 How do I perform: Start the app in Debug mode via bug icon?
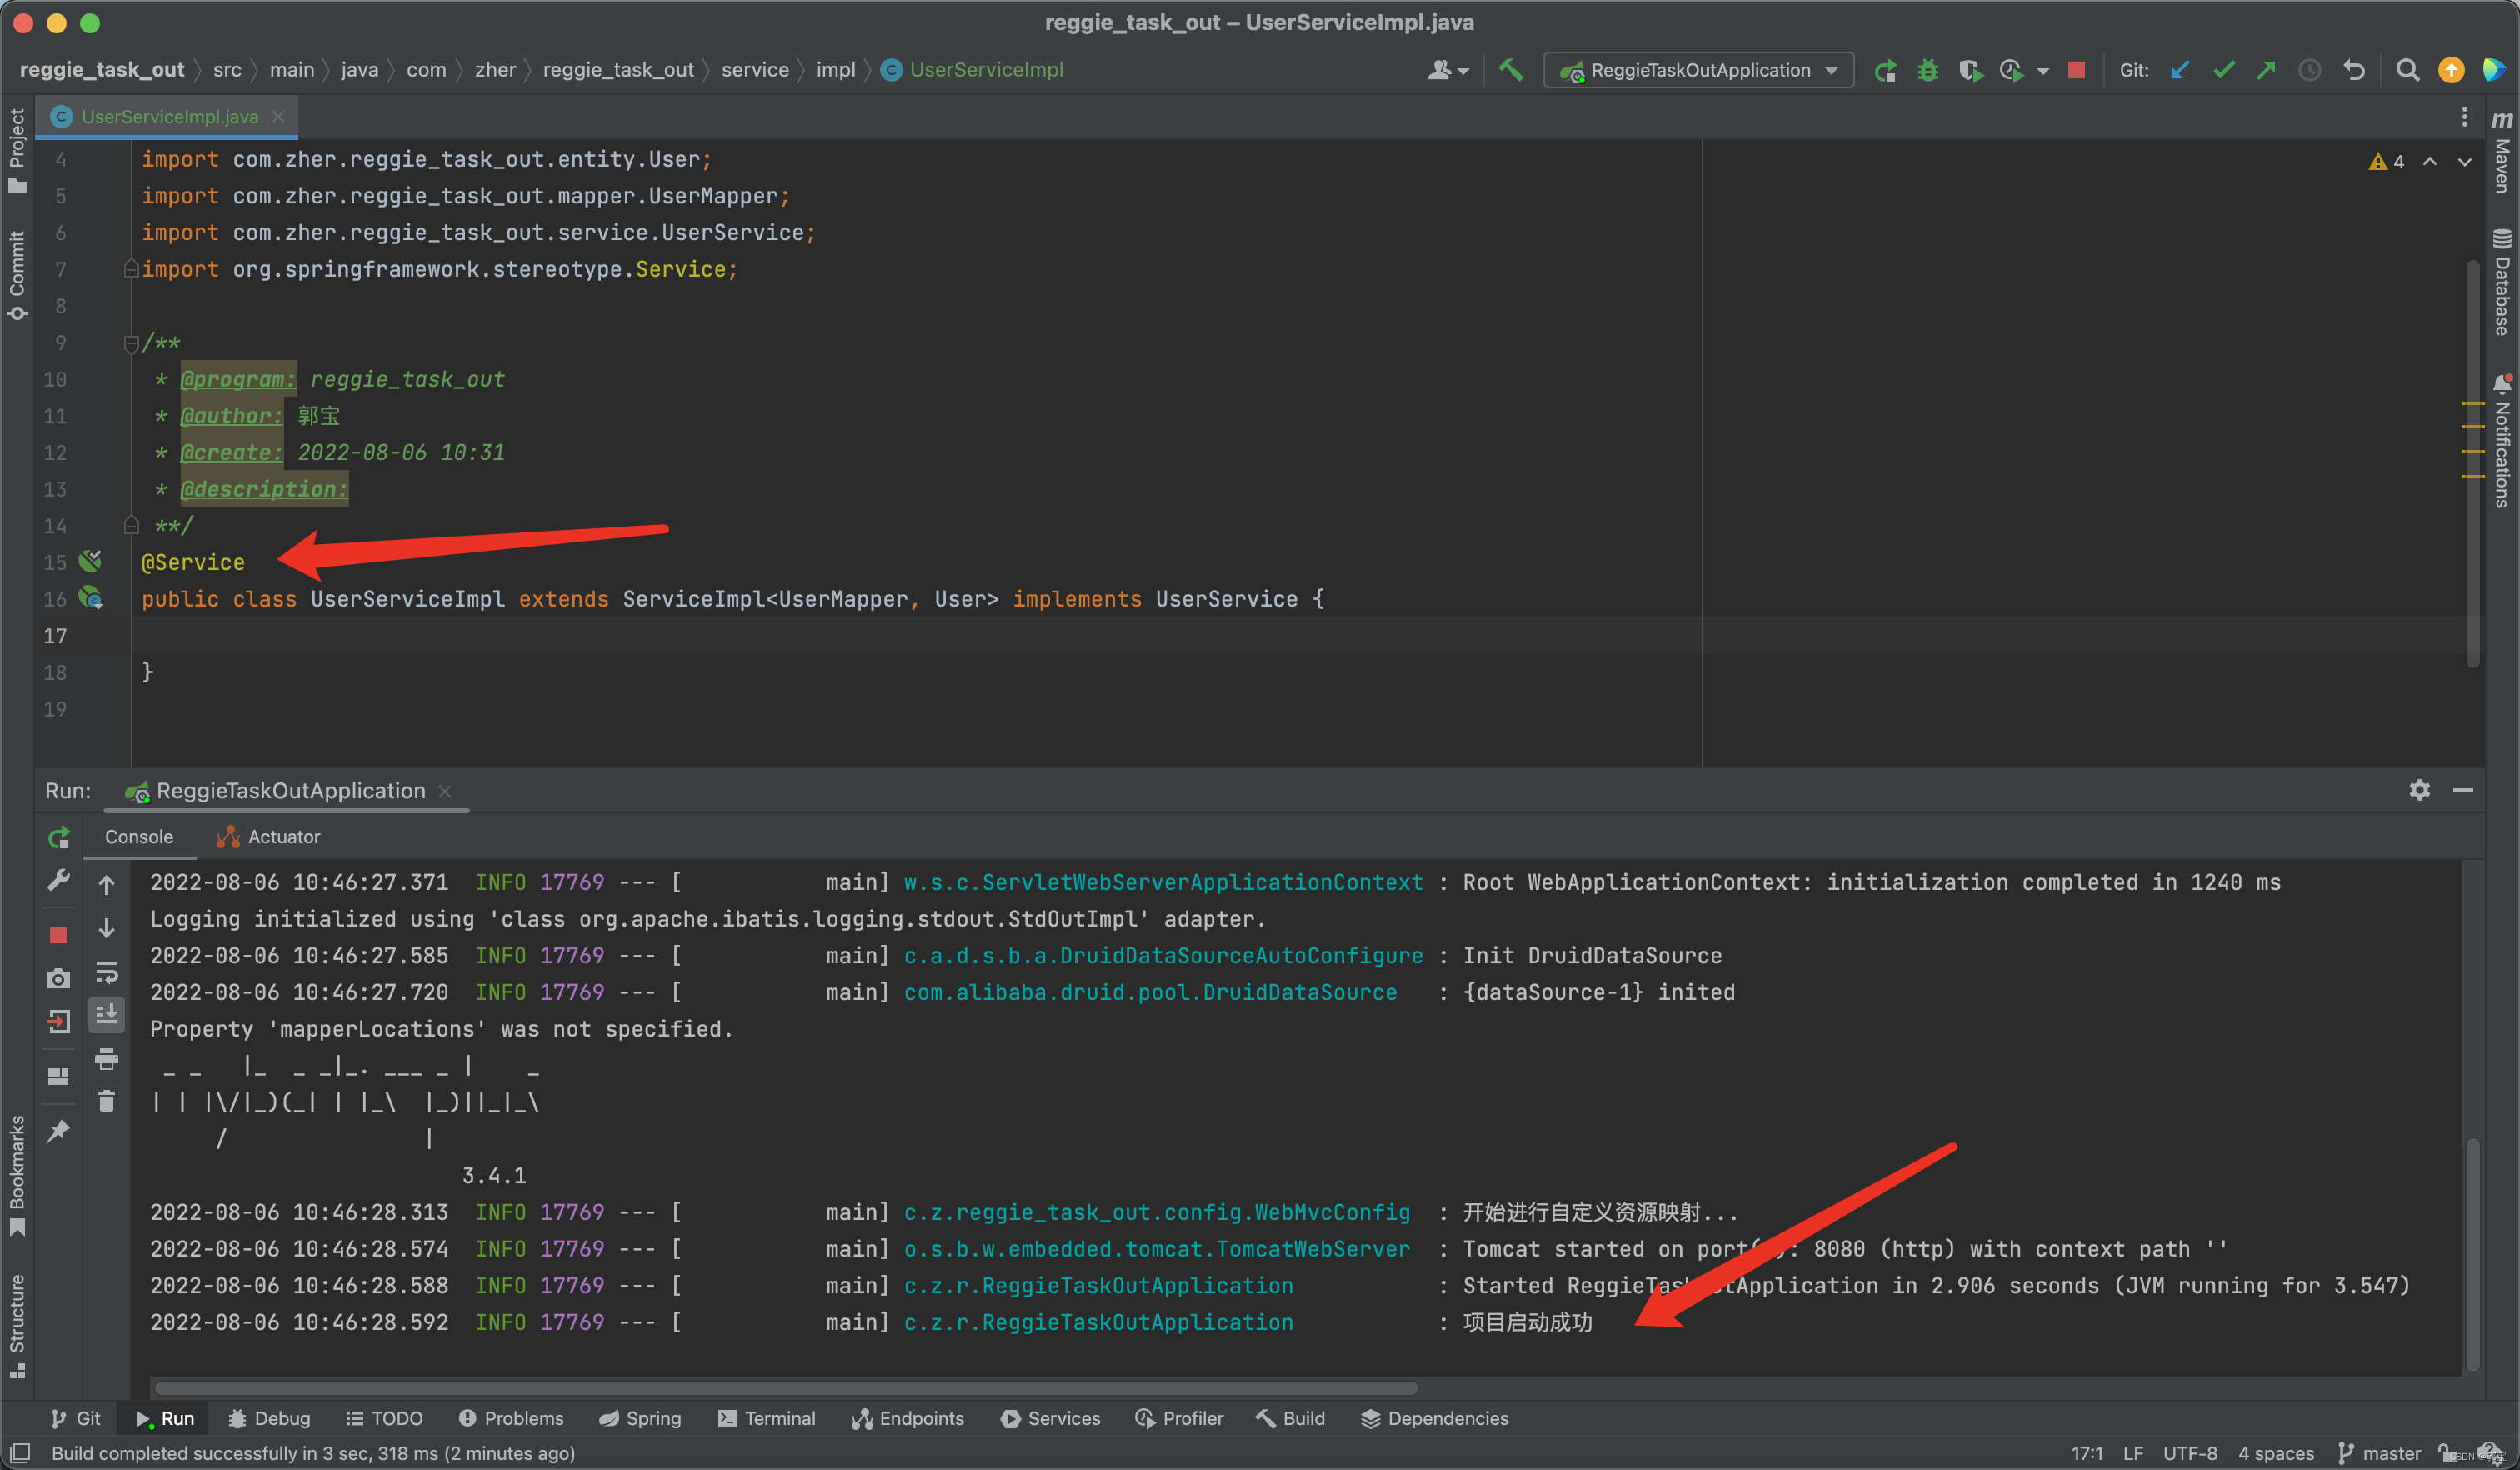tap(1928, 70)
